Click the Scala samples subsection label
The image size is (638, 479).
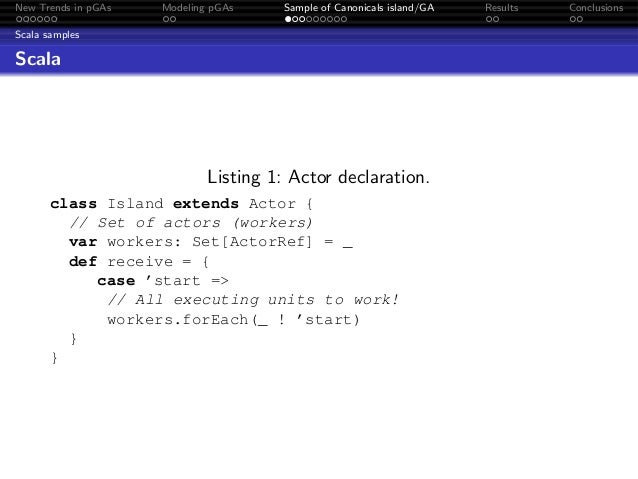[47, 35]
